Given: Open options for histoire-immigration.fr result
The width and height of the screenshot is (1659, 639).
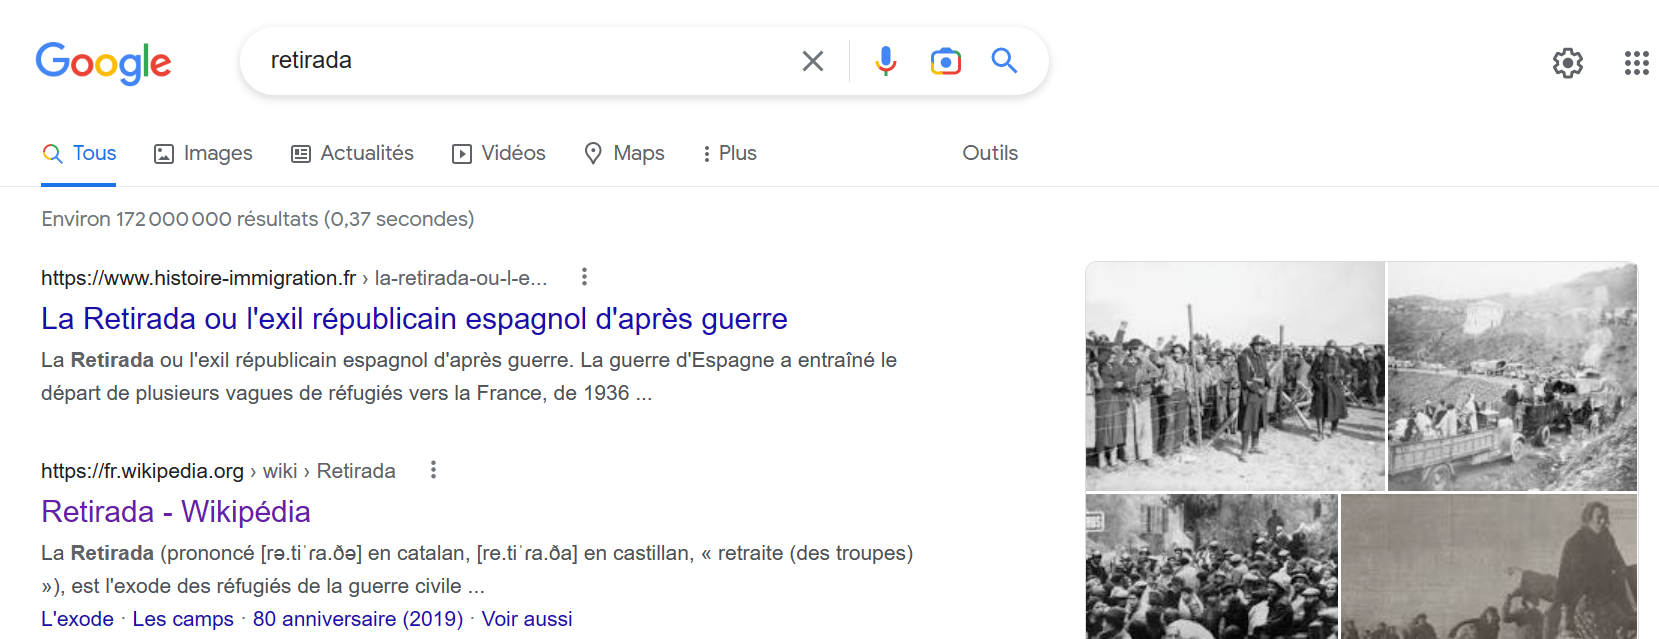Looking at the screenshot, I should (x=584, y=277).
